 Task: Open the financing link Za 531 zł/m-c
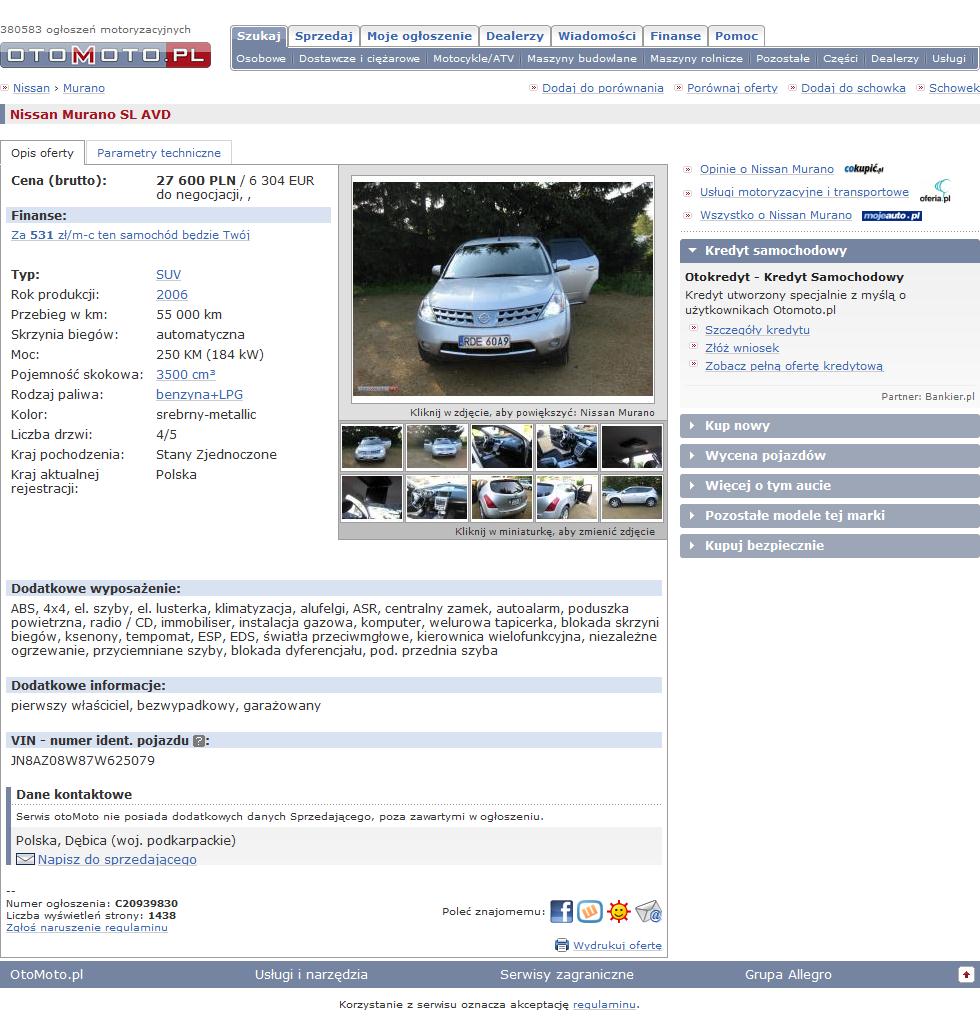[130, 235]
